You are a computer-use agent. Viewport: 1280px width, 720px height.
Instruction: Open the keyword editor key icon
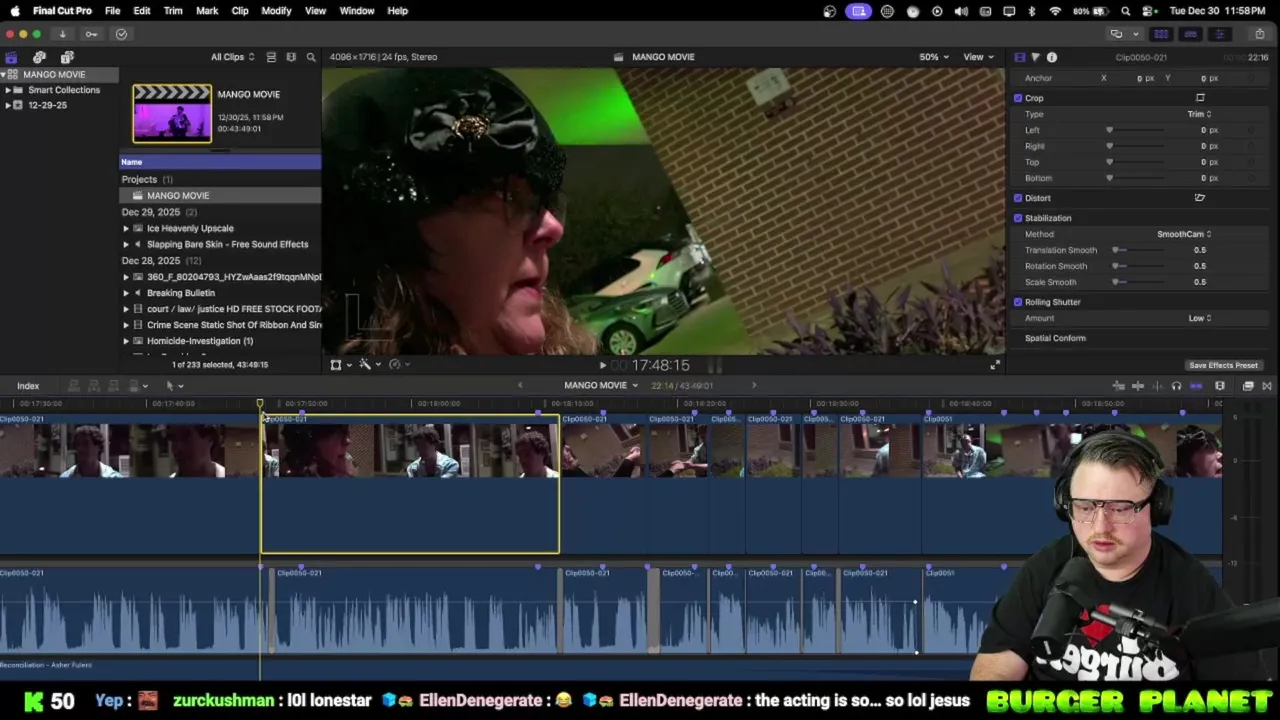tap(91, 34)
